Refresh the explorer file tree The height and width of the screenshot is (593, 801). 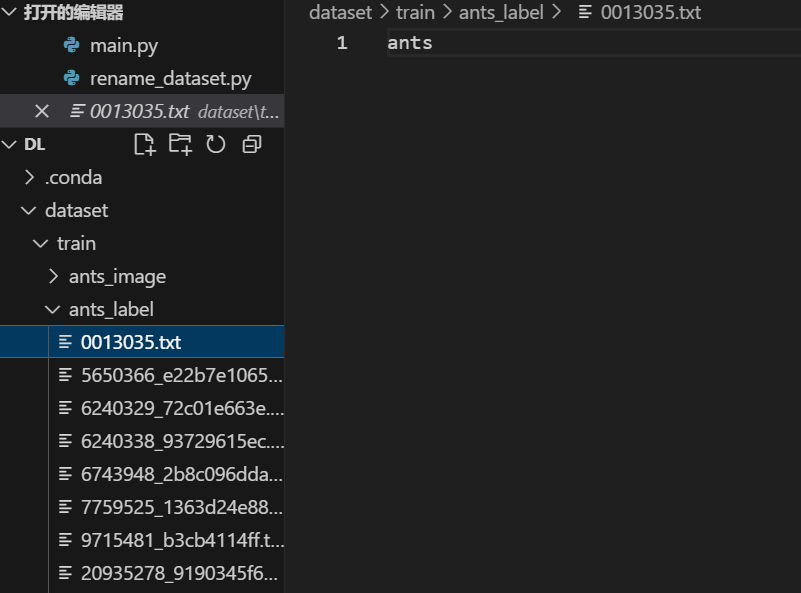click(216, 144)
